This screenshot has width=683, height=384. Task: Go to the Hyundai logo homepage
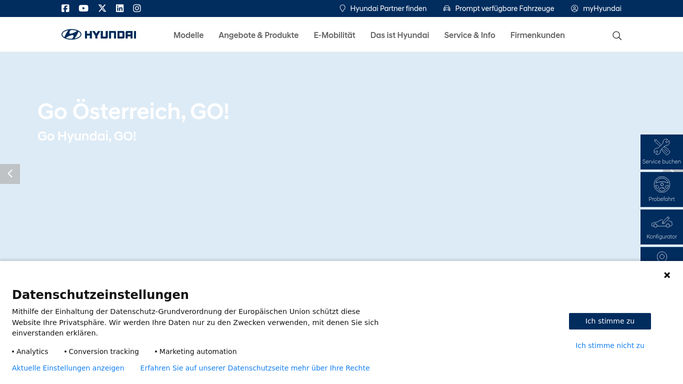[x=98, y=34]
